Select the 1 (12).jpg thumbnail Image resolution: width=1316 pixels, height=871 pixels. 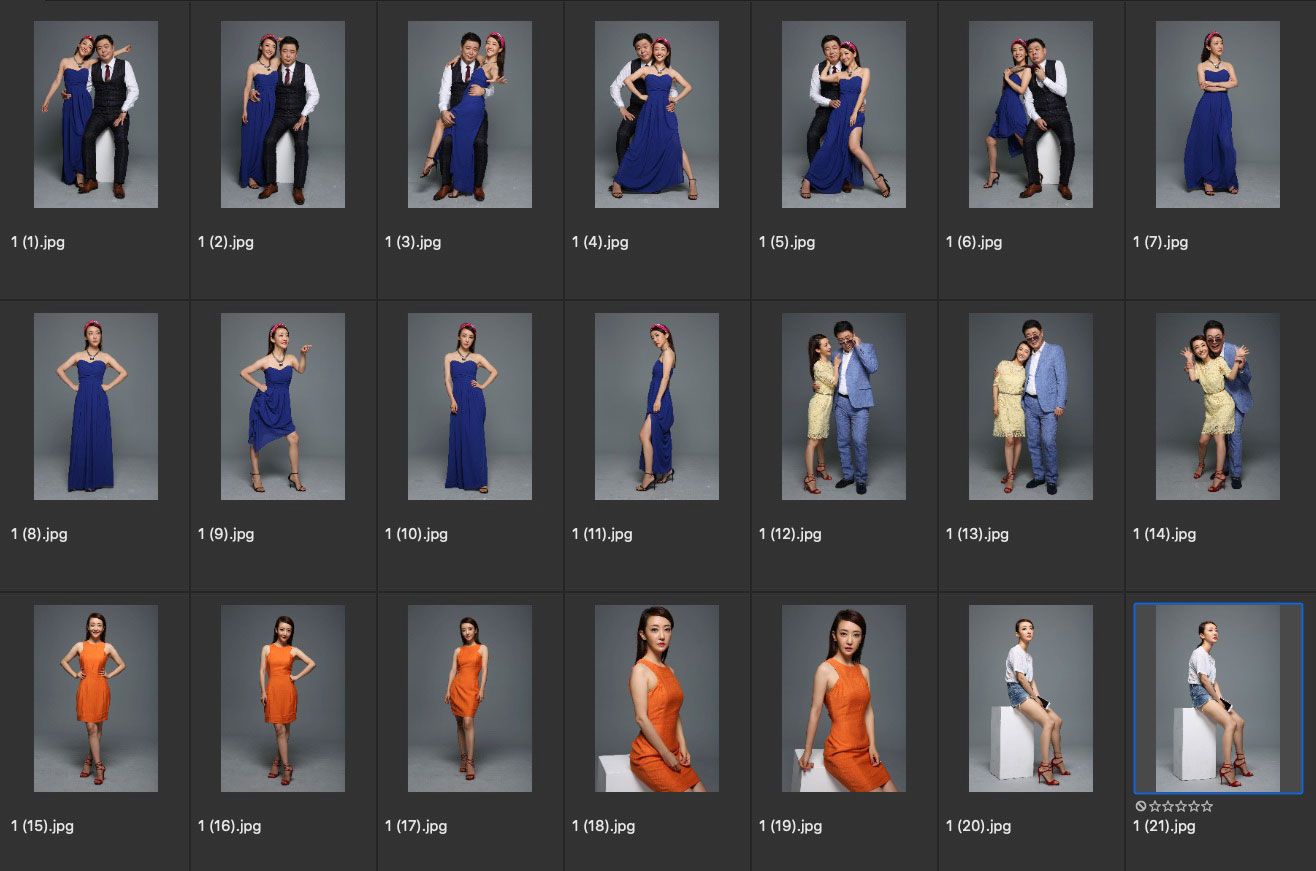pyautogui.click(x=844, y=406)
